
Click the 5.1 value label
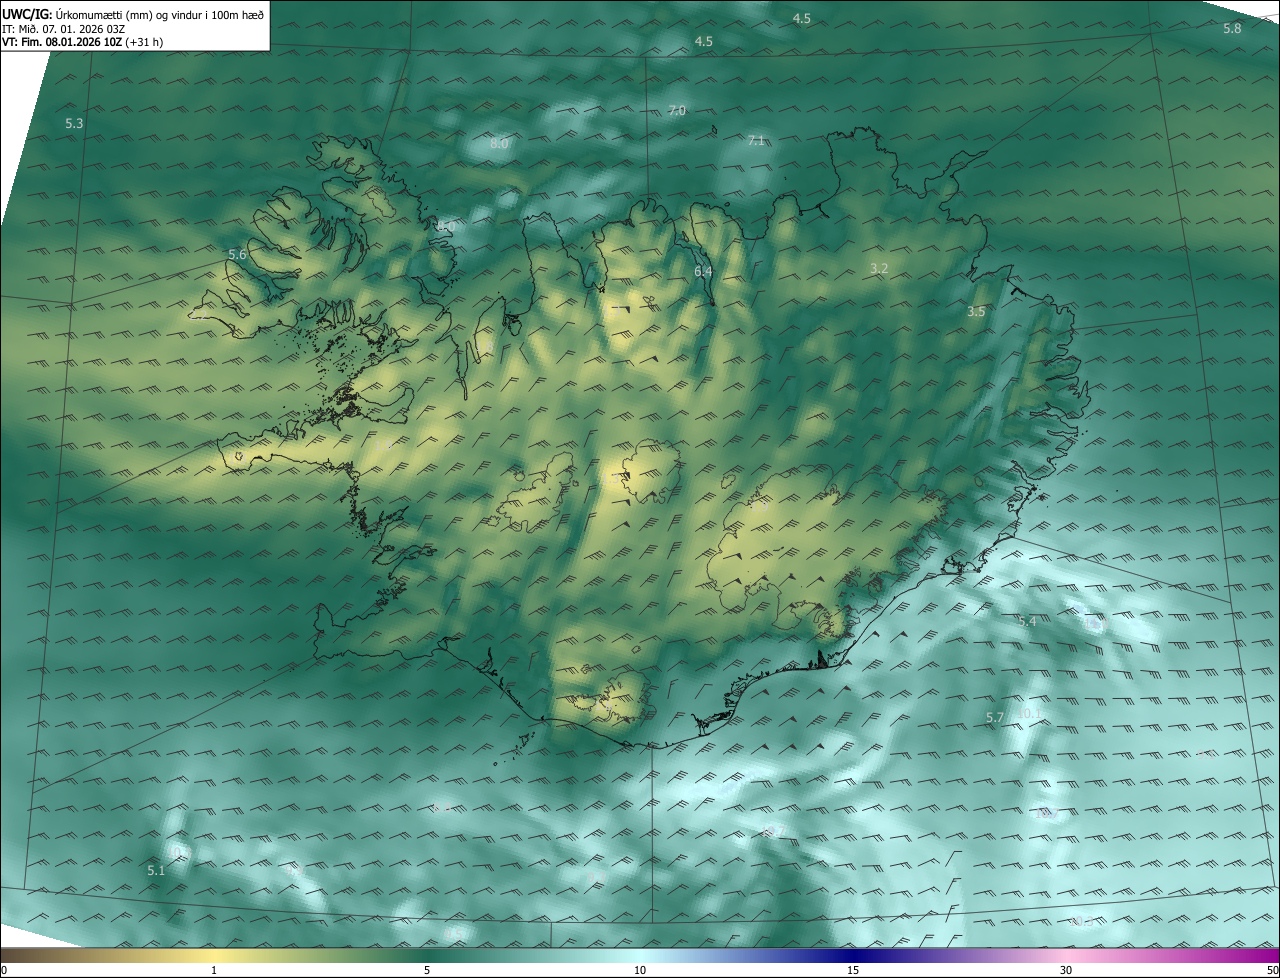pyautogui.click(x=156, y=871)
